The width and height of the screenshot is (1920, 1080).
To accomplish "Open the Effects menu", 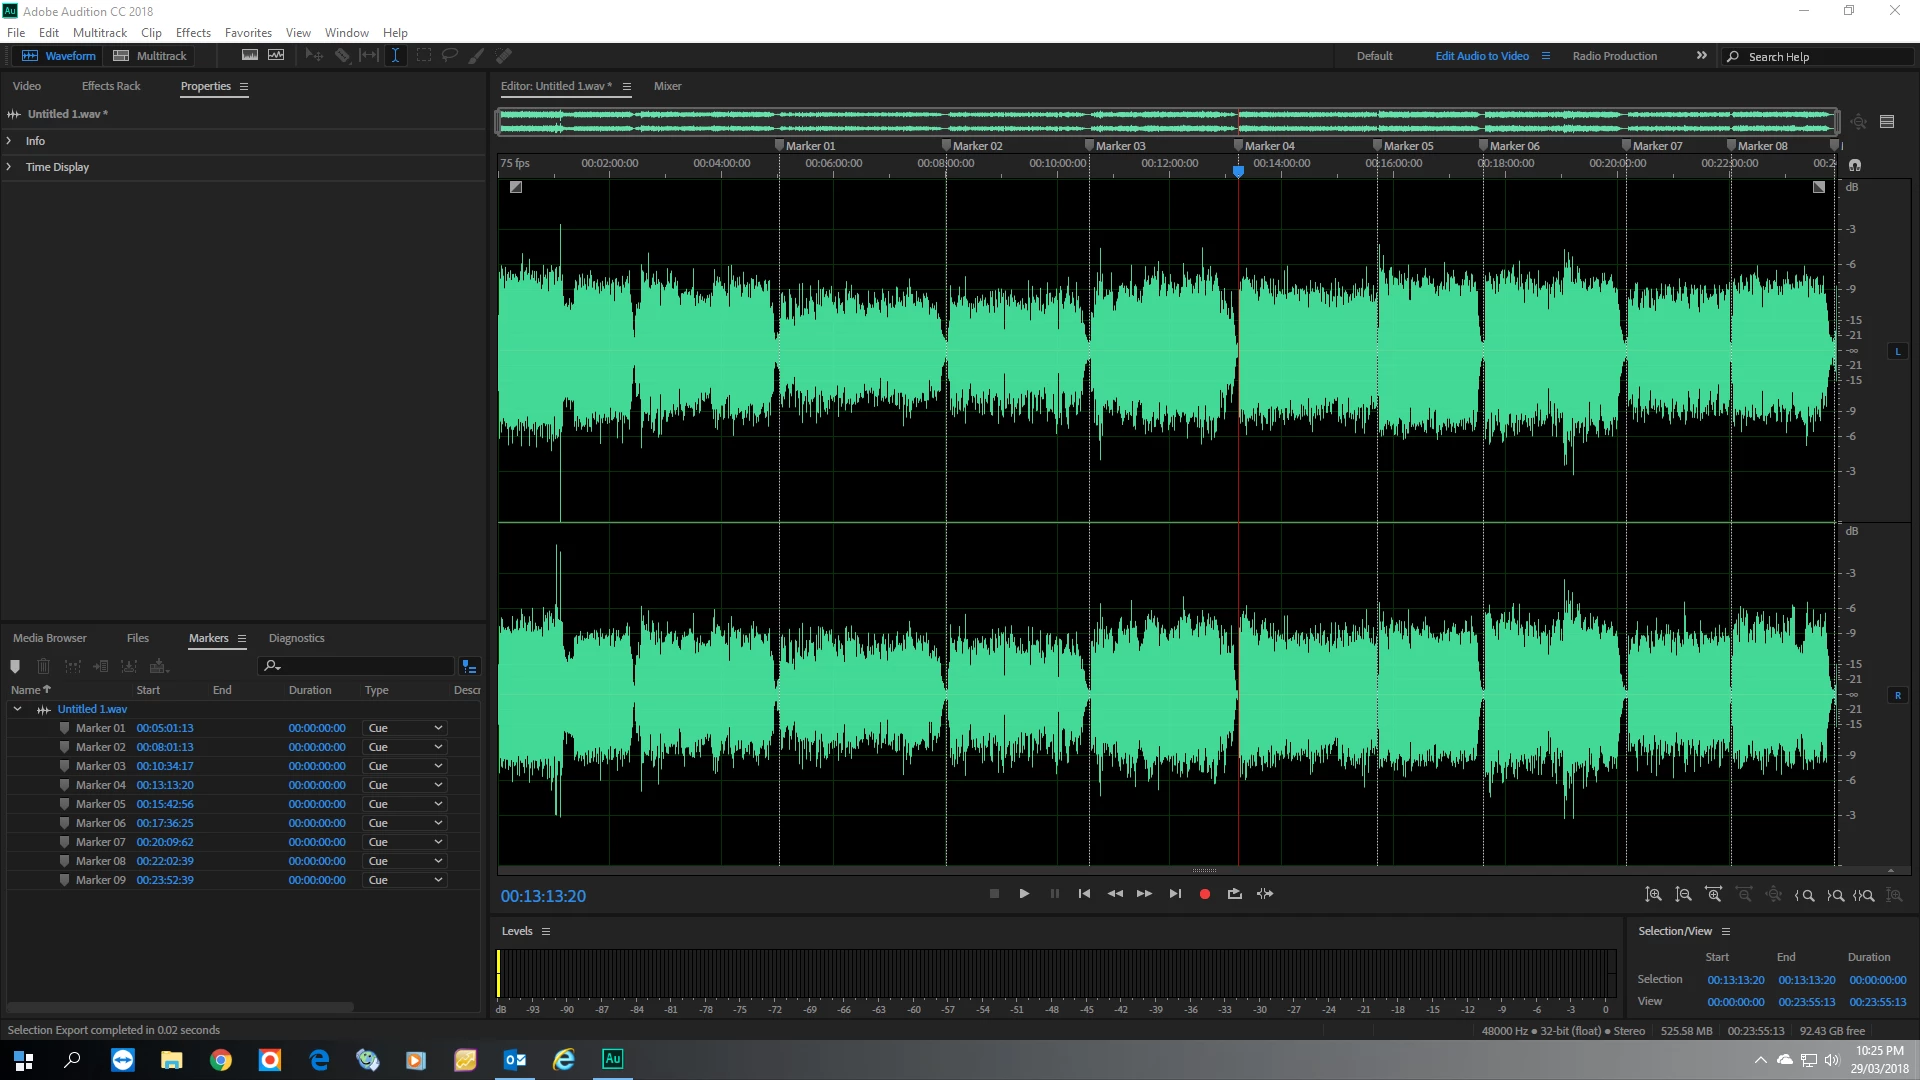I will [193, 33].
